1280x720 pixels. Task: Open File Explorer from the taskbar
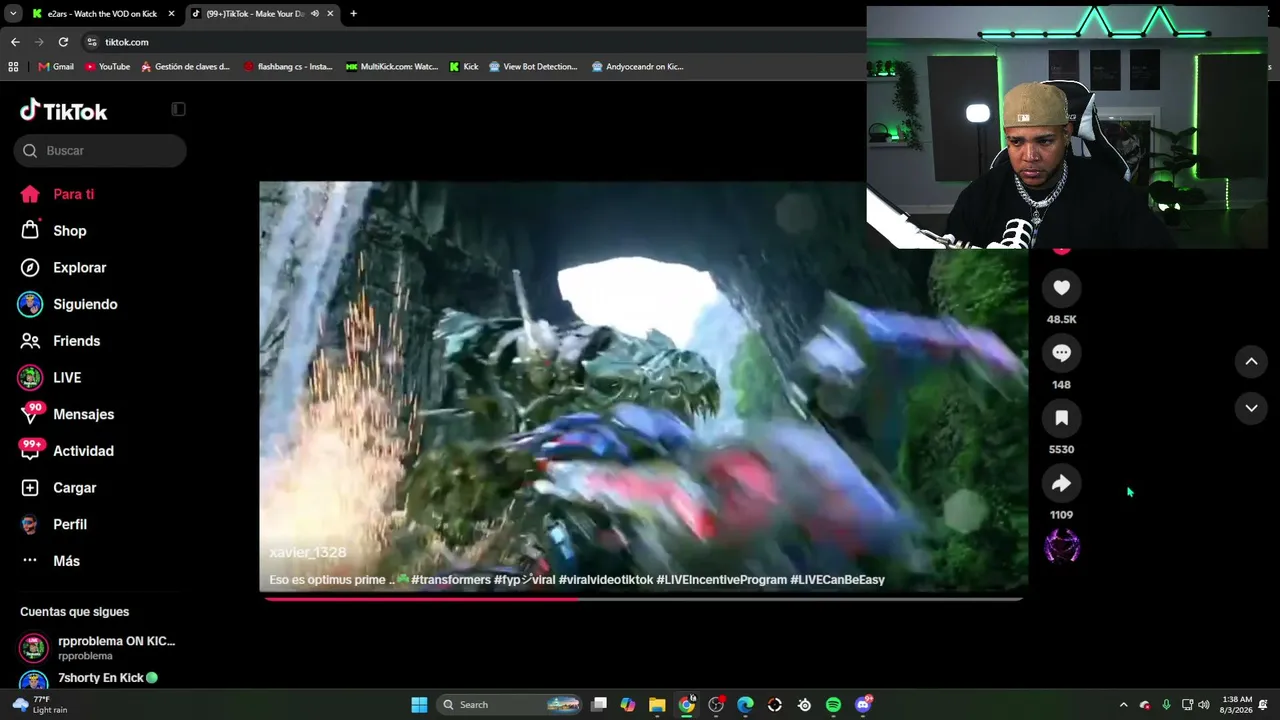click(657, 705)
